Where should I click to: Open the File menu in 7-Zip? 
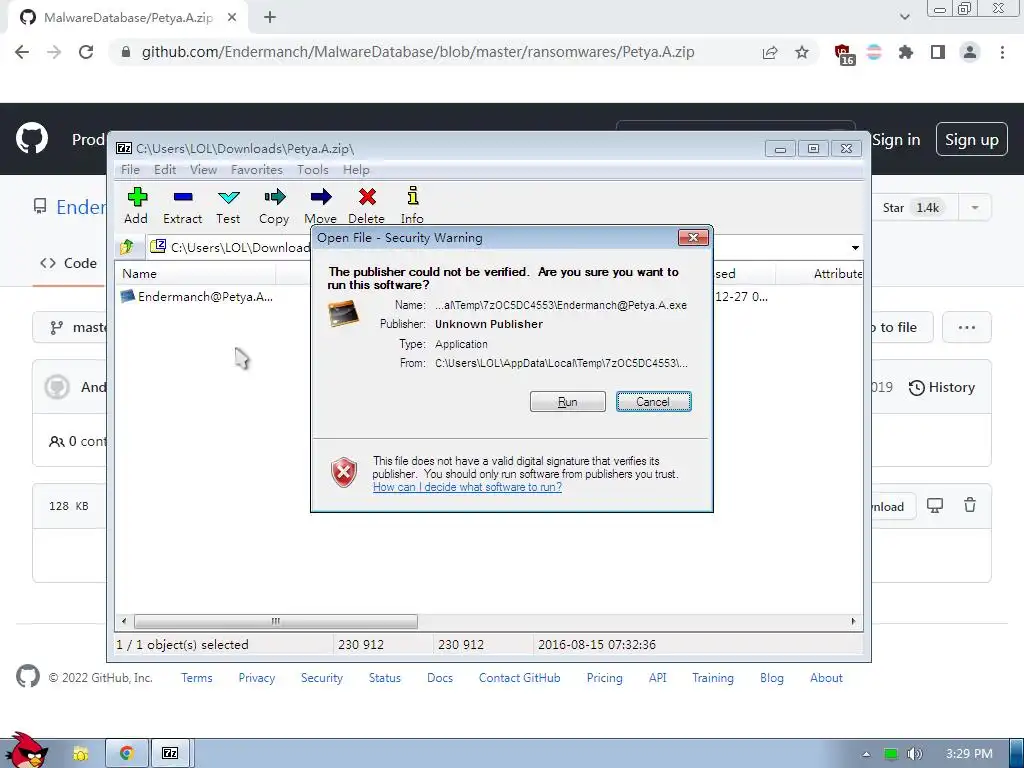[x=130, y=170]
